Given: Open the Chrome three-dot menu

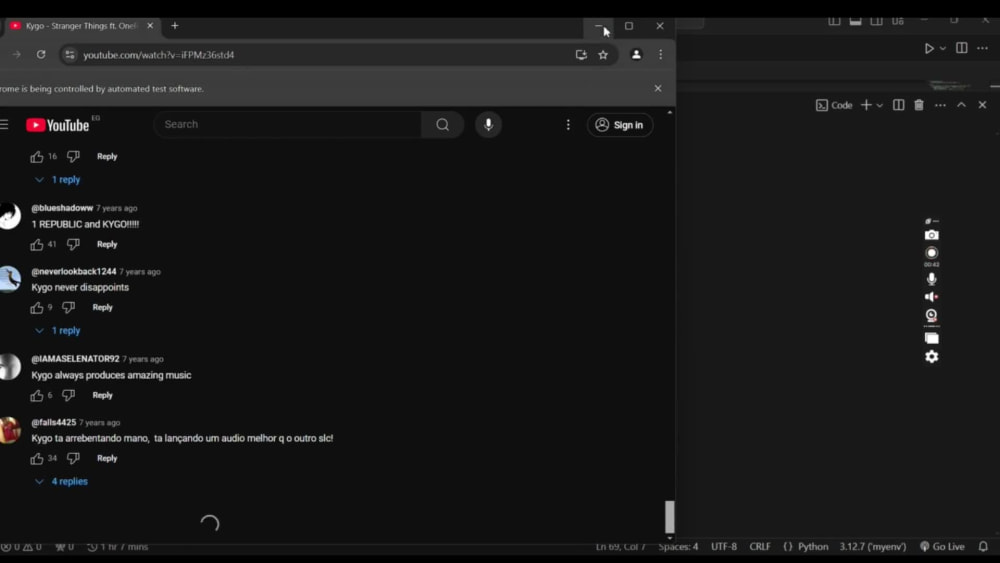Looking at the screenshot, I should 661,55.
